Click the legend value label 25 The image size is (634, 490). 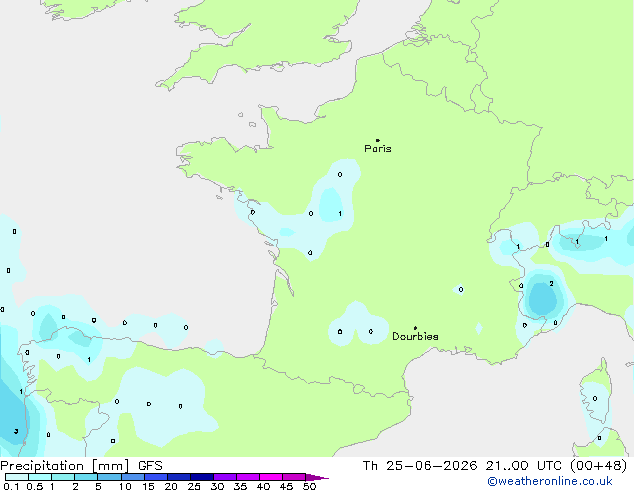(194, 486)
